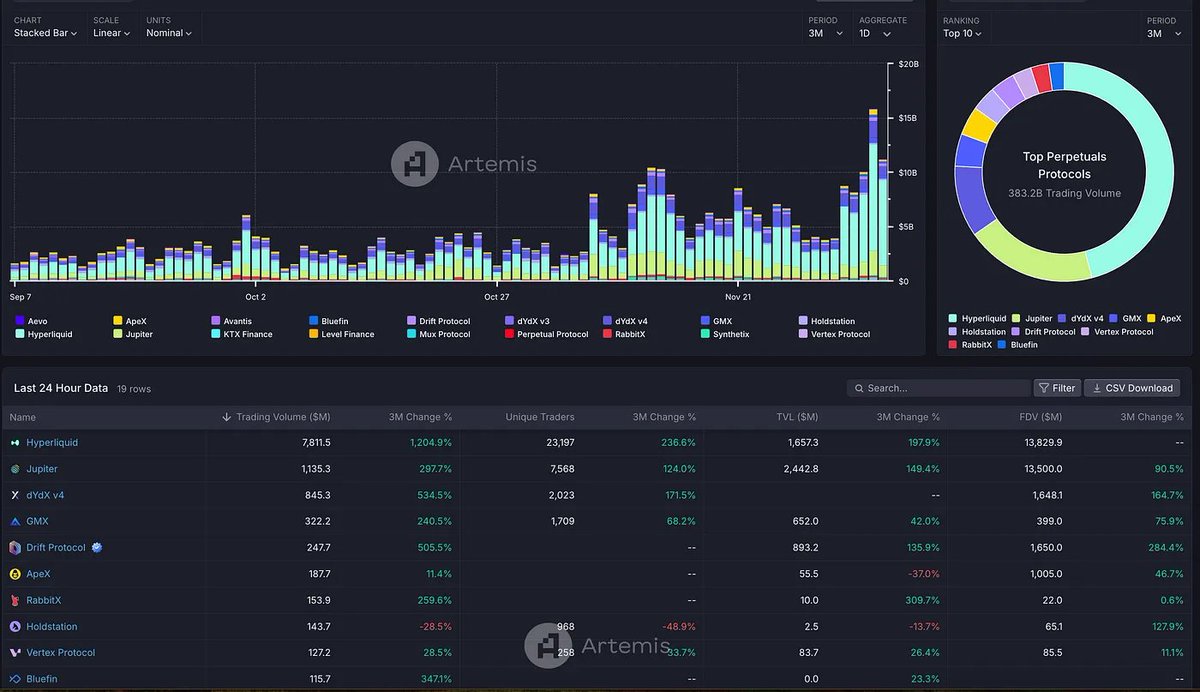Open the RabbitX protocol link
The image size is (1200, 692).
click(x=44, y=600)
